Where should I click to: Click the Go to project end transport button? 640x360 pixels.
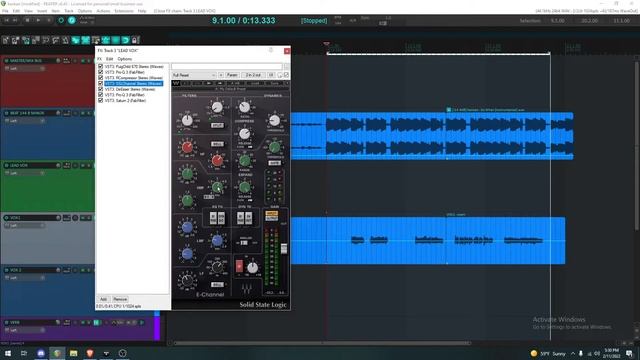(15, 20)
